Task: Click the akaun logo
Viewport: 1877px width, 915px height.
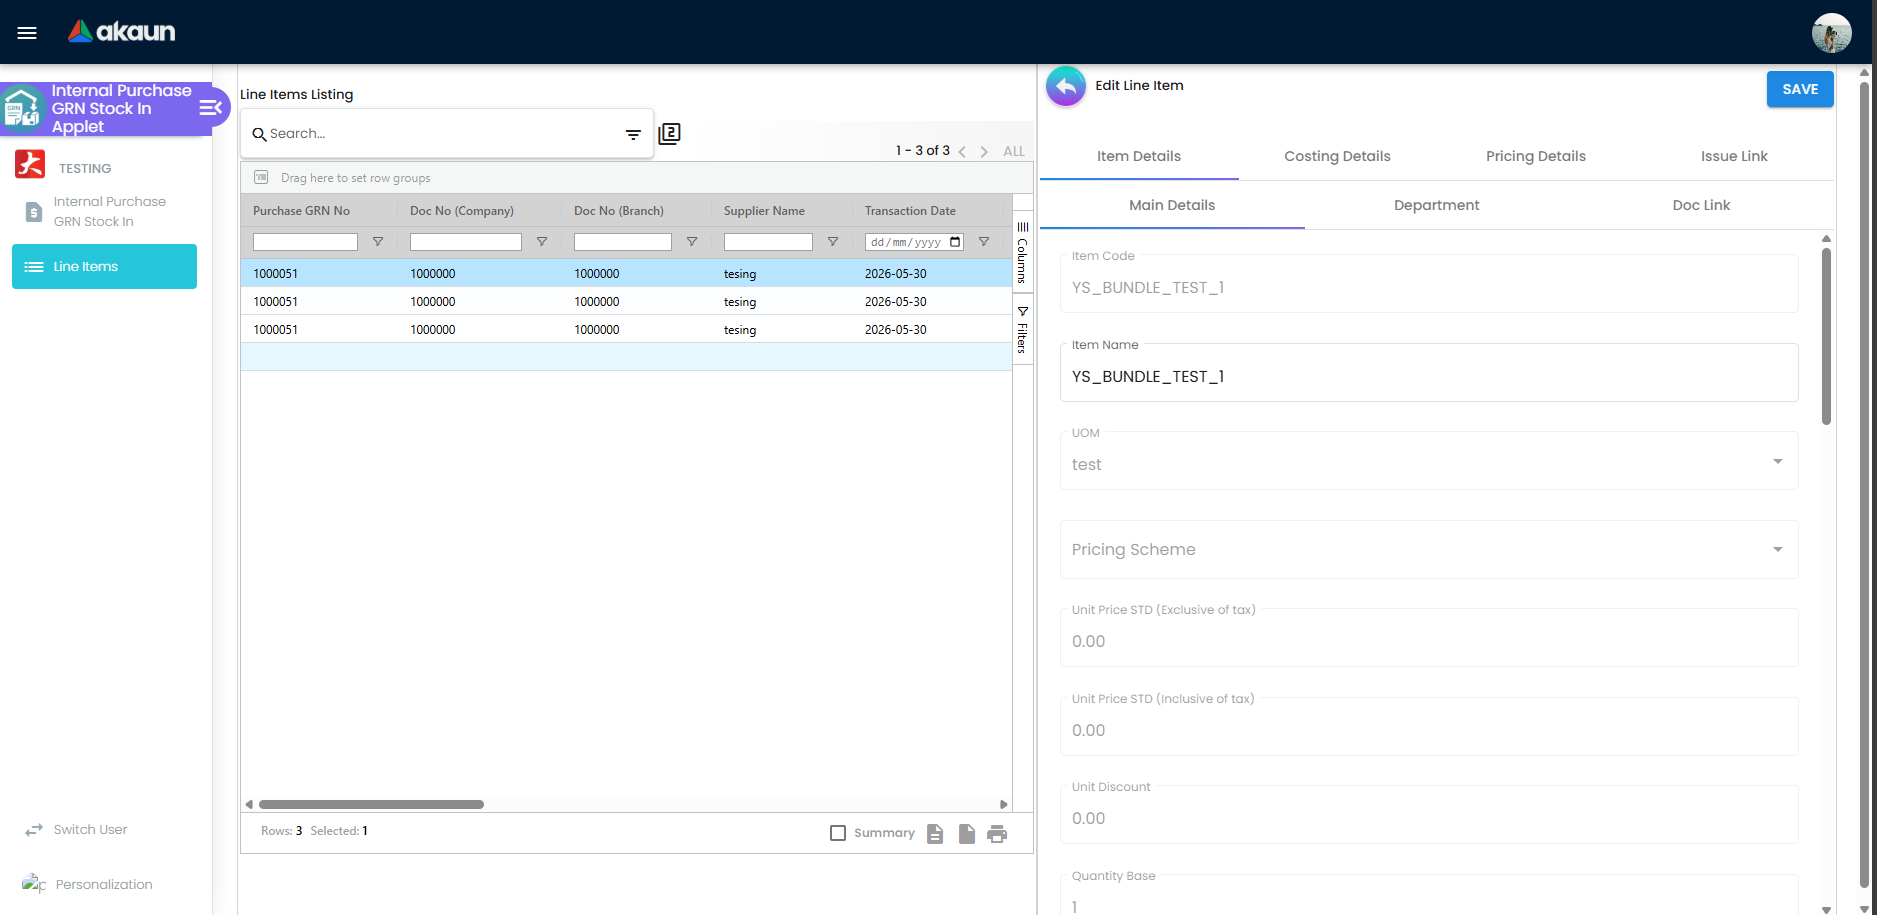Action: point(122,32)
